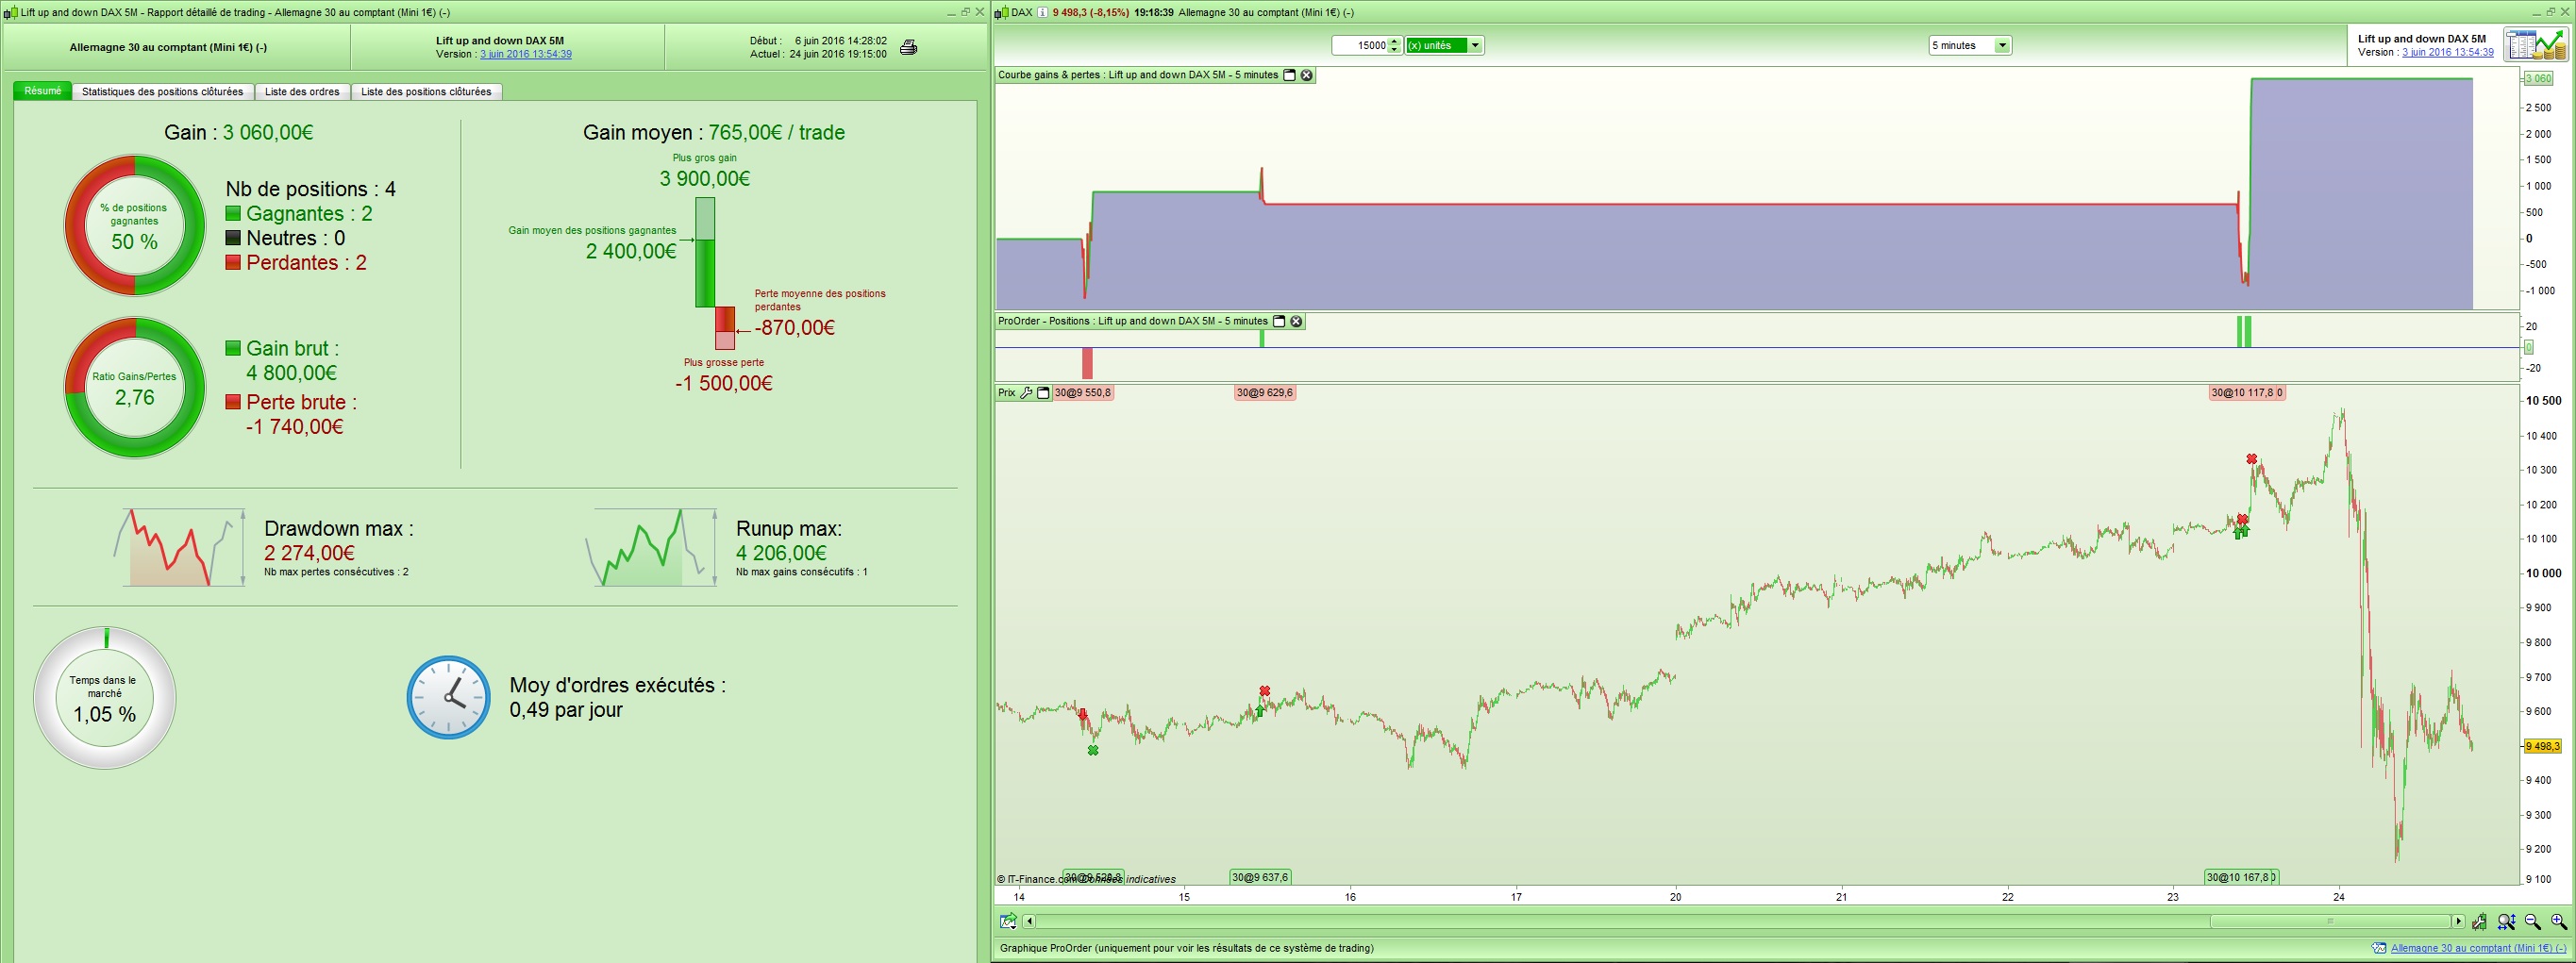The image size is (2576, 963).
Task: Open version link in the chart header
Action: (x=2447, y=52)
